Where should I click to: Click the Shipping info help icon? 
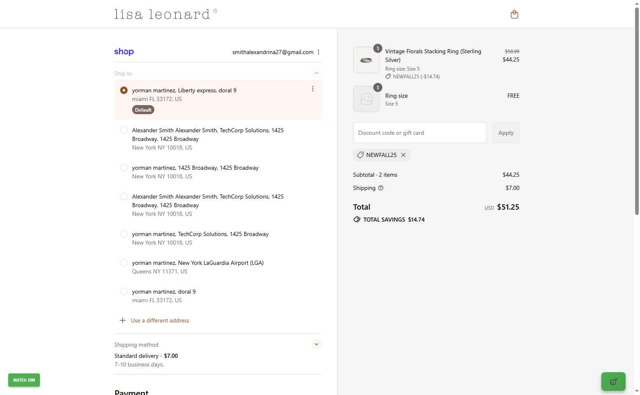[381, 188]
